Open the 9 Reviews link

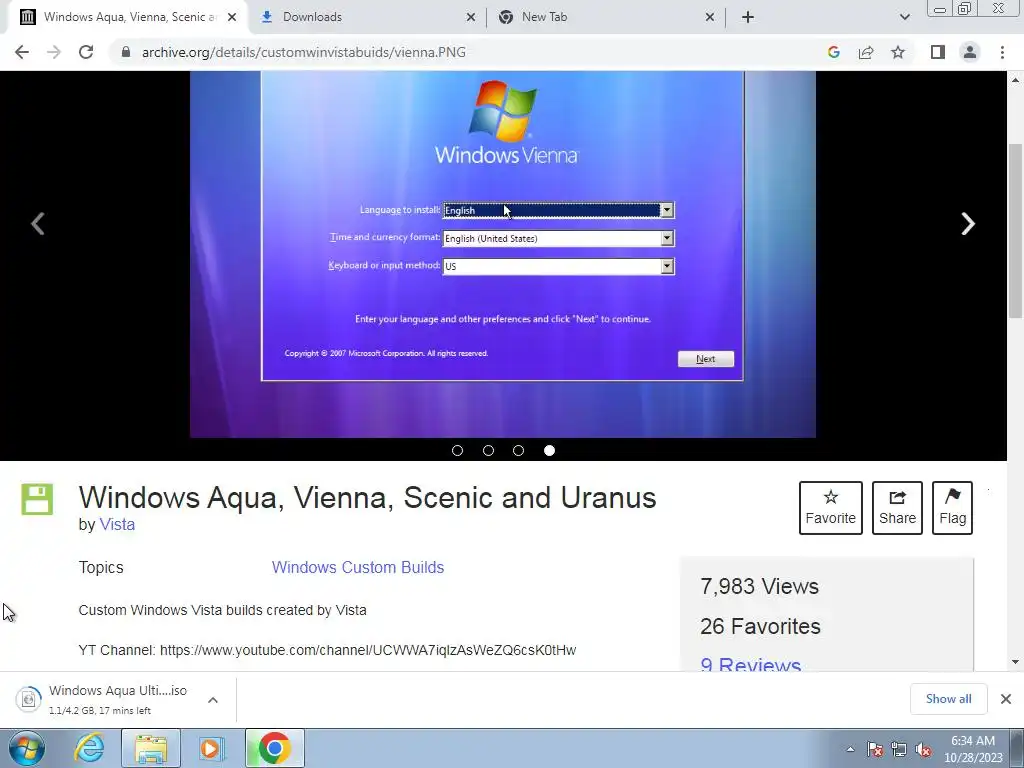tap(751, 664)
